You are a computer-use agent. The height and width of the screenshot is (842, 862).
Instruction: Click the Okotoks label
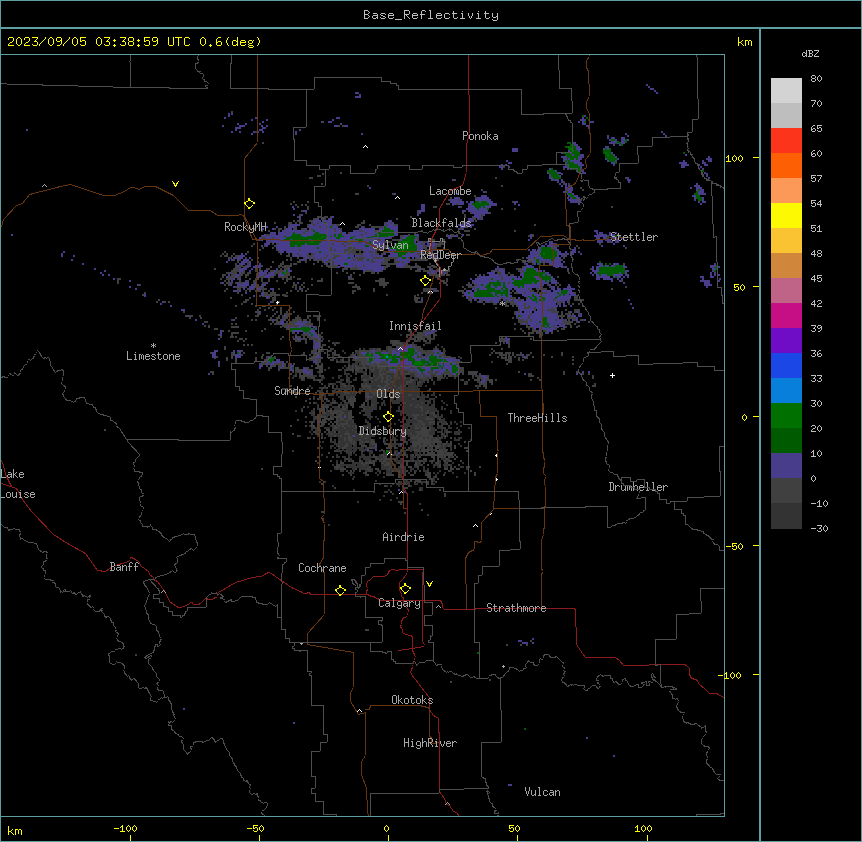coord(412,700)
